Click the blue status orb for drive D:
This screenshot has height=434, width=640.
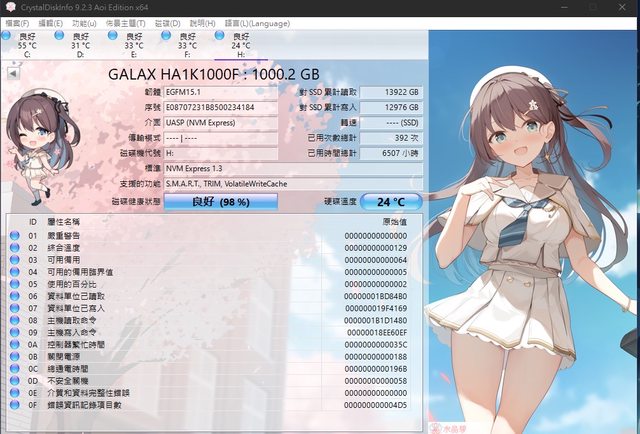point(59,36)
